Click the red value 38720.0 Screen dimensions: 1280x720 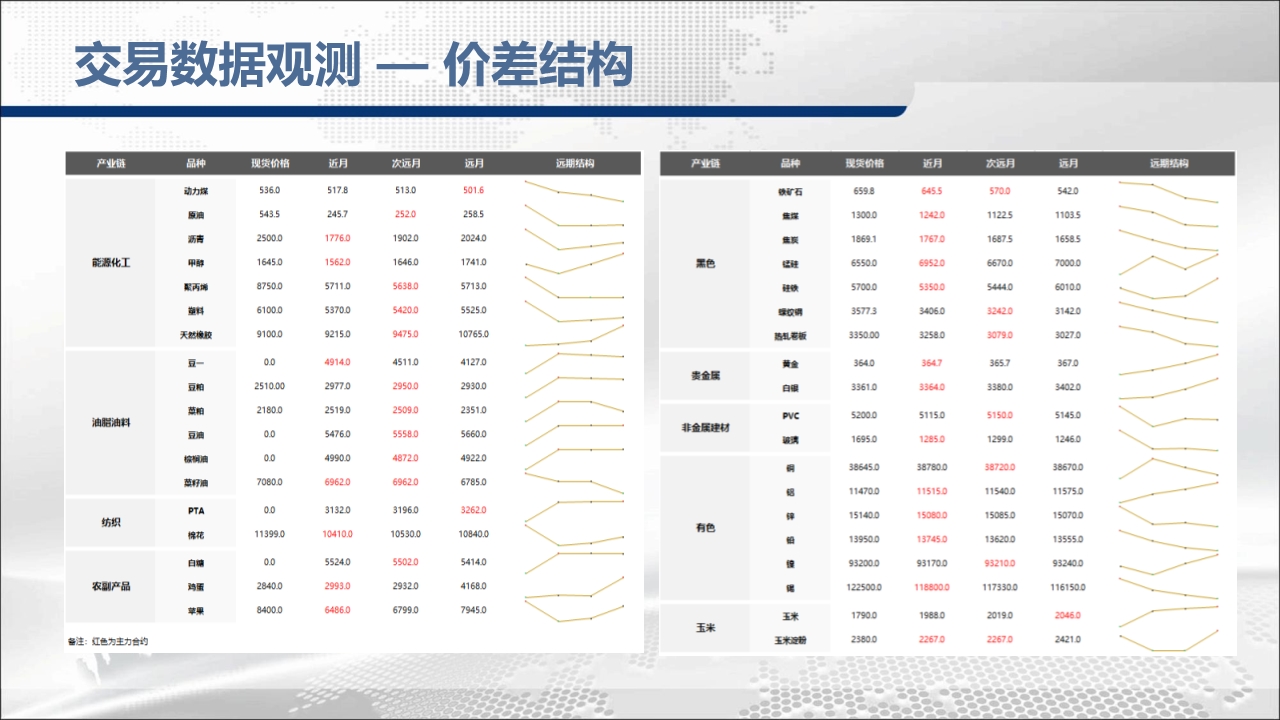[x=999, y=467]
